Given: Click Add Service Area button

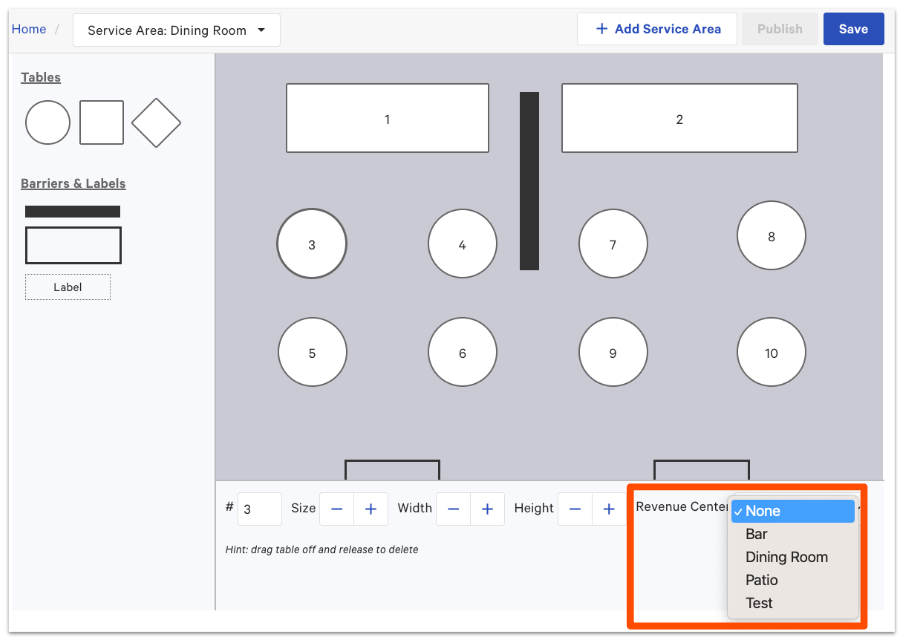Looking at the screenshot, I should pos(657,29).
